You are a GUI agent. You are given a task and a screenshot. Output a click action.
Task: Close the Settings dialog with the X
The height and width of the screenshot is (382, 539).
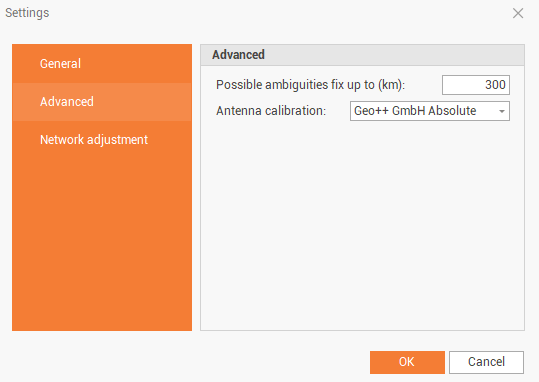click(518, 13)
